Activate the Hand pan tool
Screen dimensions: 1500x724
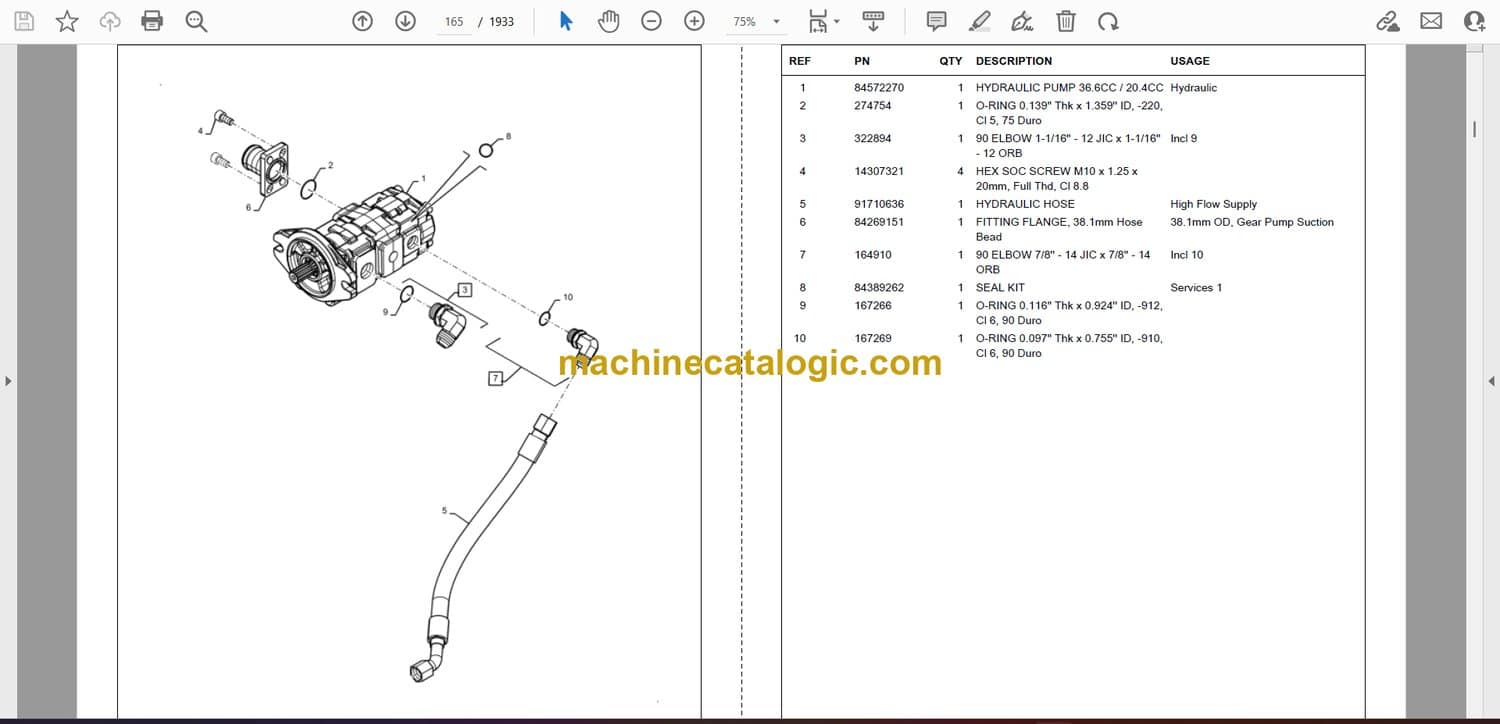pyautogui.click(x=608, y=21)
